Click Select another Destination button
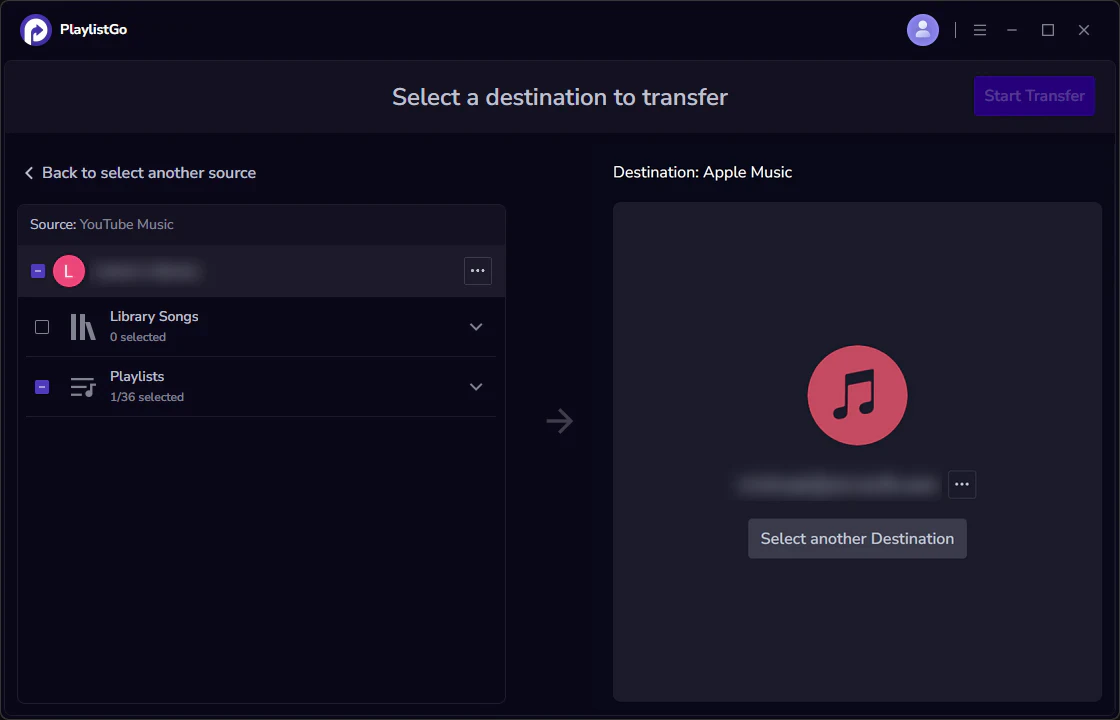The height and width of the screenshot is (720, 1120). coord(857,539)
